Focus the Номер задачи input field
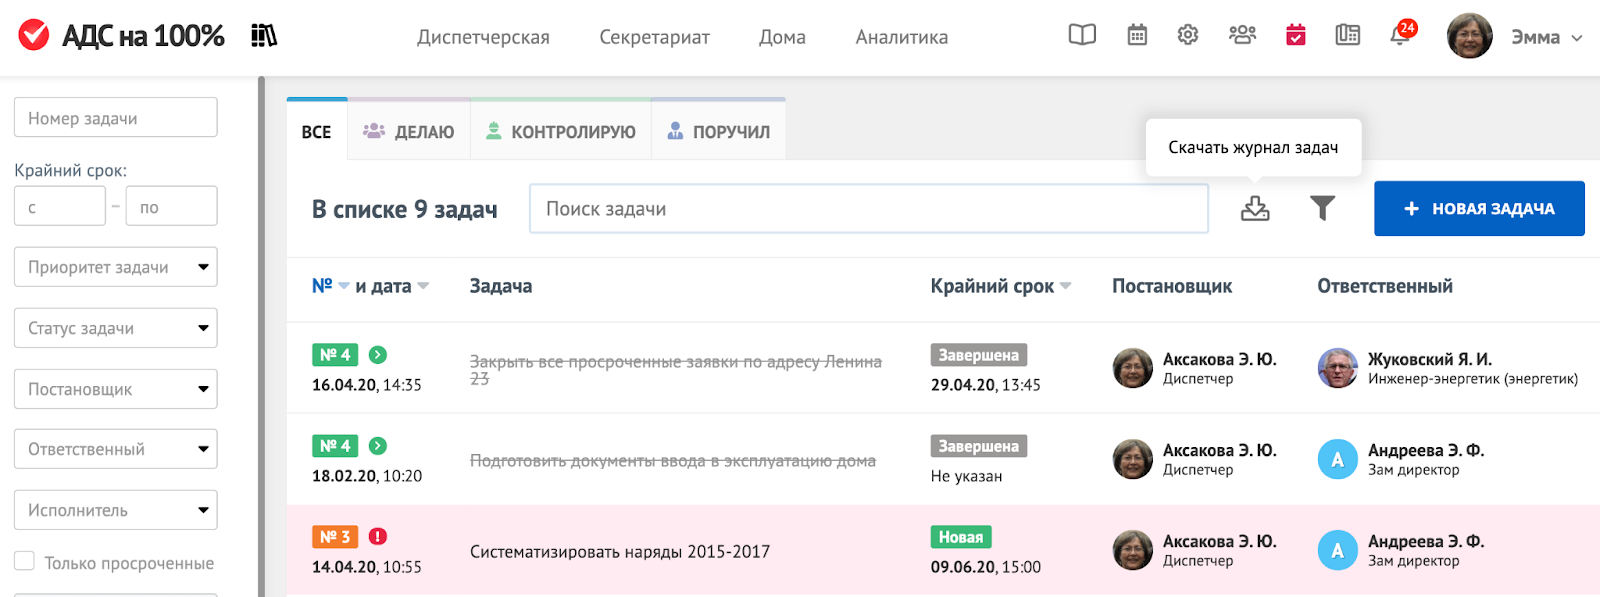The height and width of the screenshot is (597, 1600). tap(116, 117)
